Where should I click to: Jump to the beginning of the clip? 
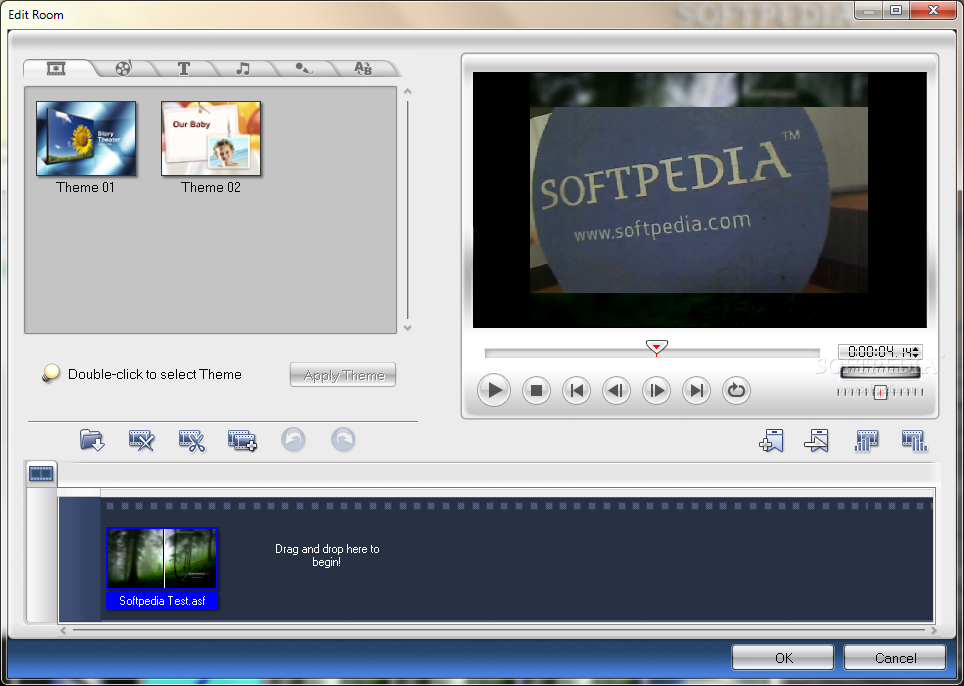[x=577, y=390]
